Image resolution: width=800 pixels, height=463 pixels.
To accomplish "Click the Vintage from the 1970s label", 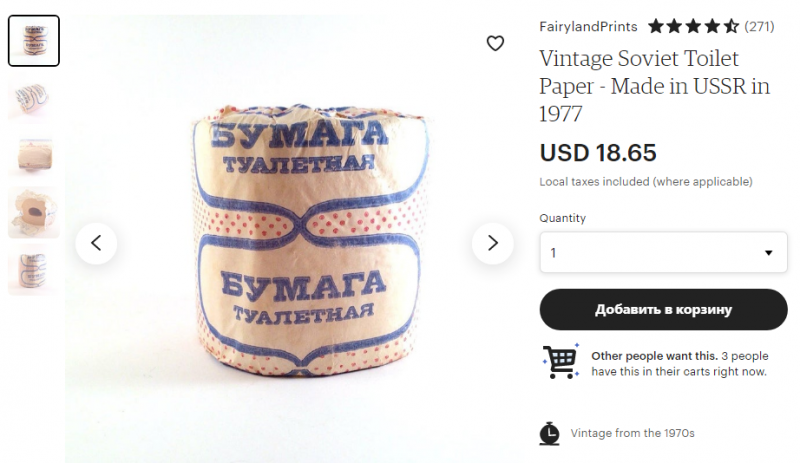I will [632, 433].
